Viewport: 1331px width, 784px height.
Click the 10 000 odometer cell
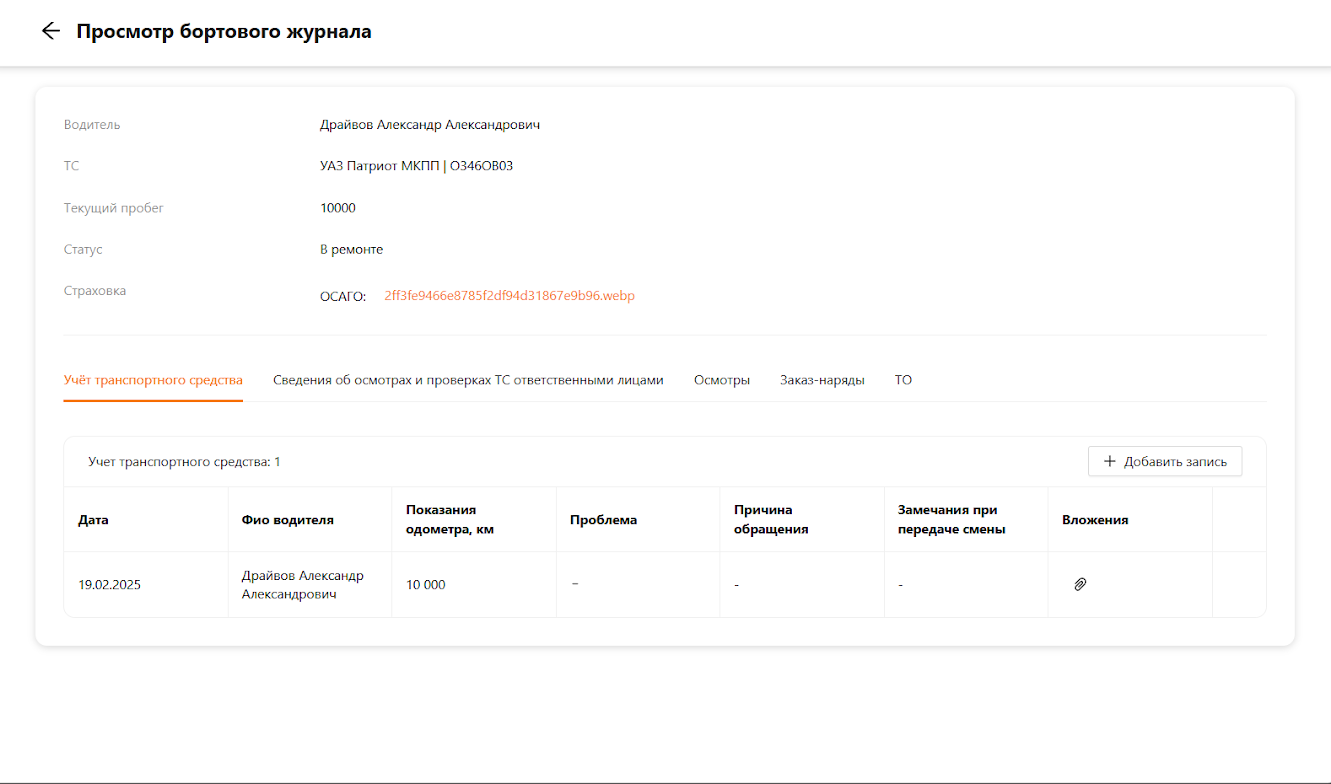pyautogui.click(x=426, y=585)
